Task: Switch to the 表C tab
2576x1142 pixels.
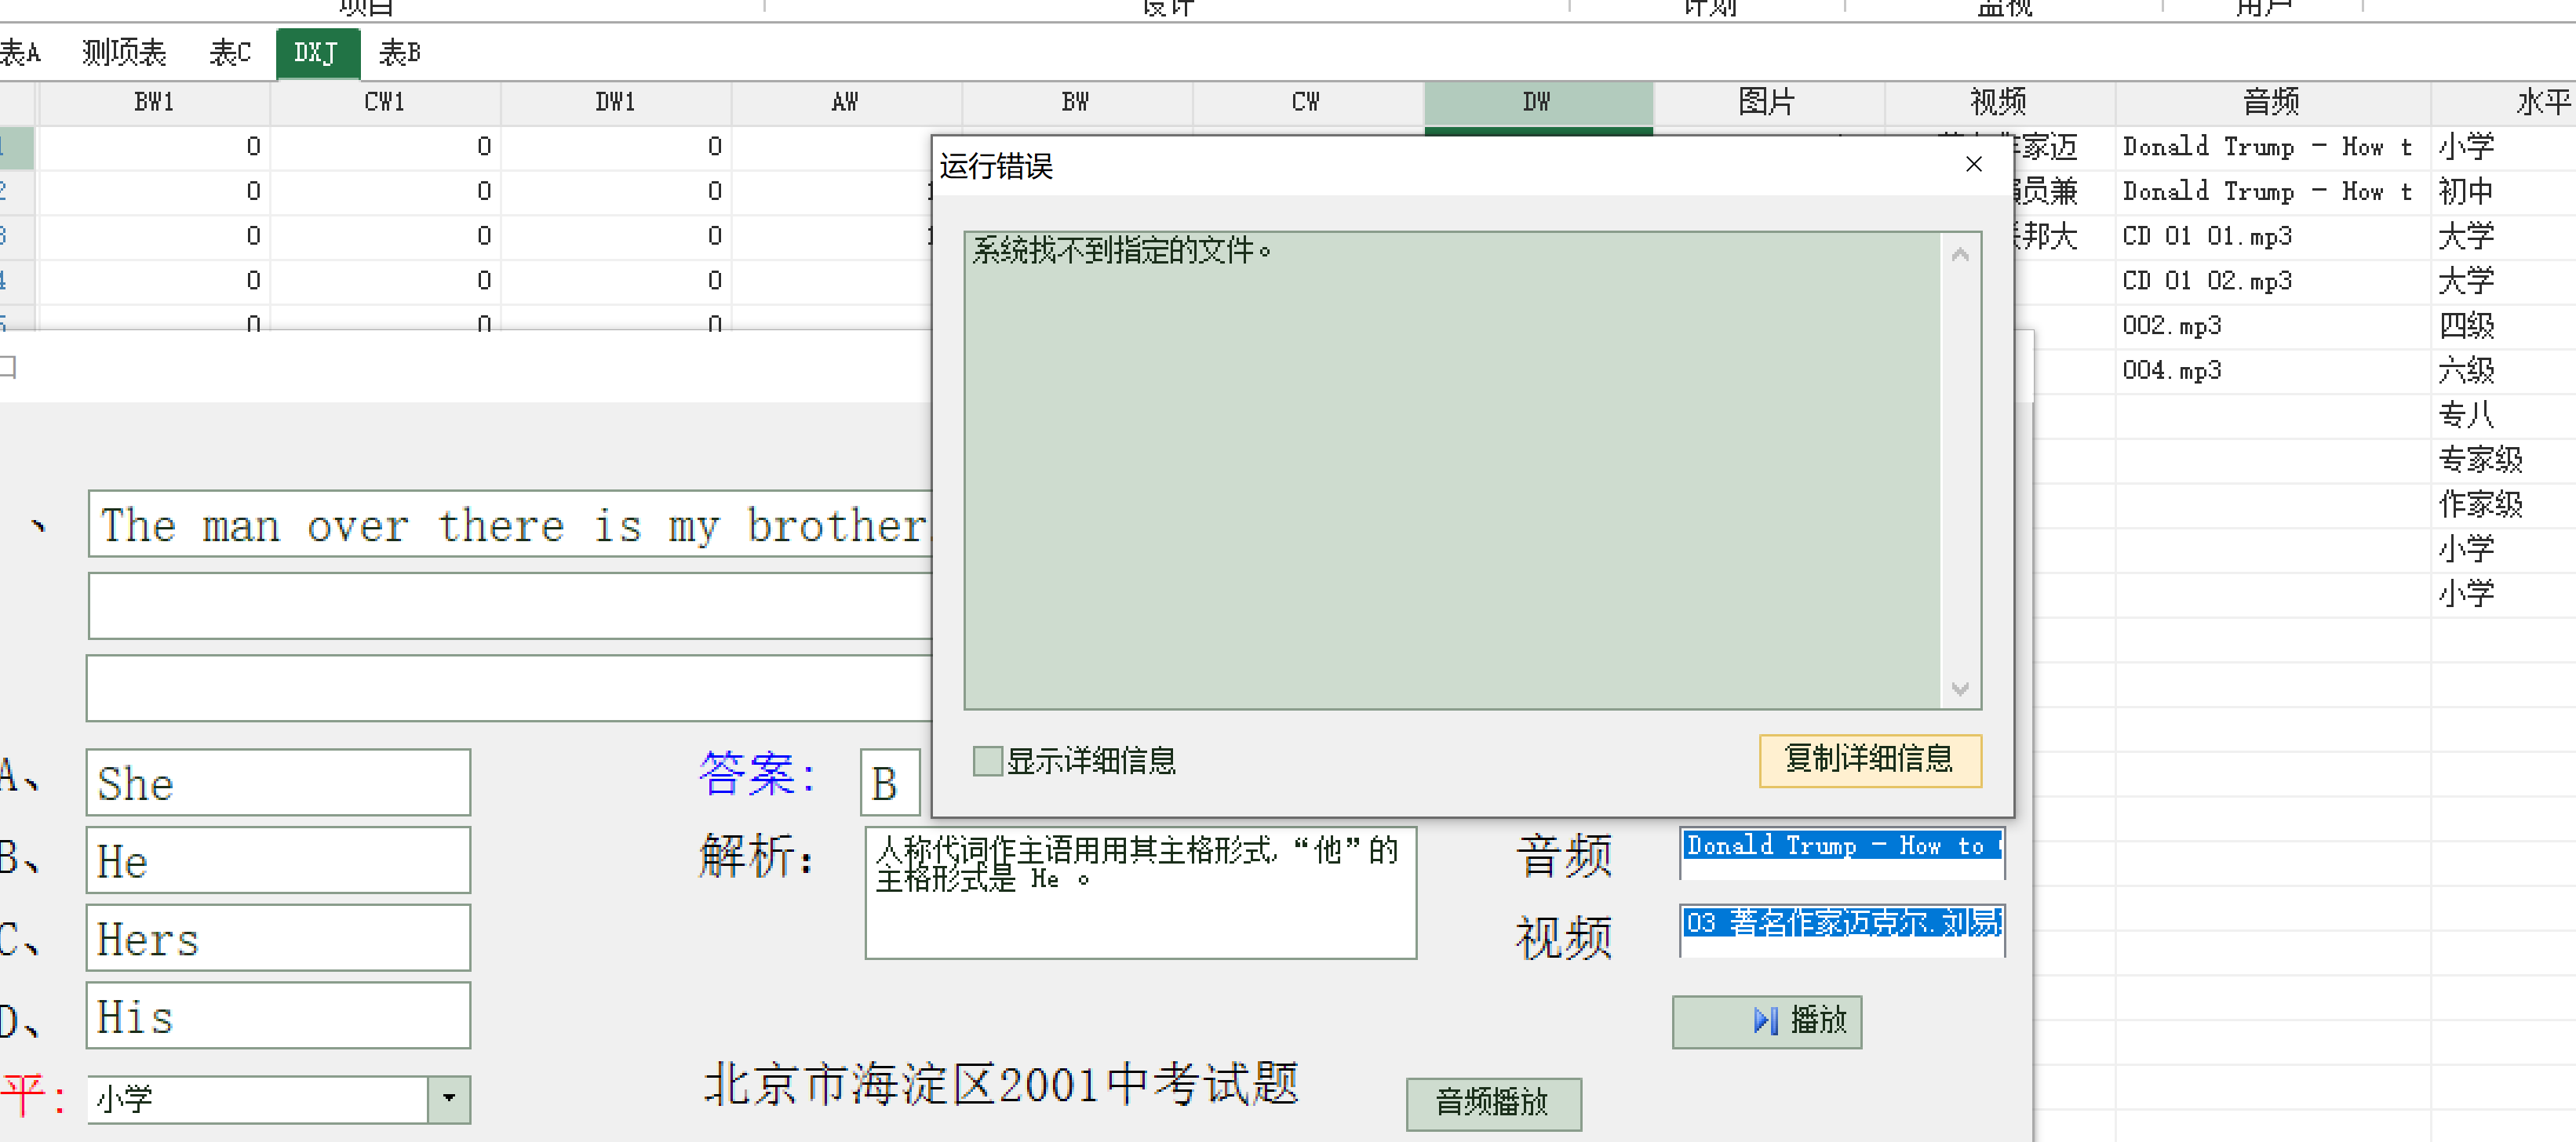Action: point(230,52)
